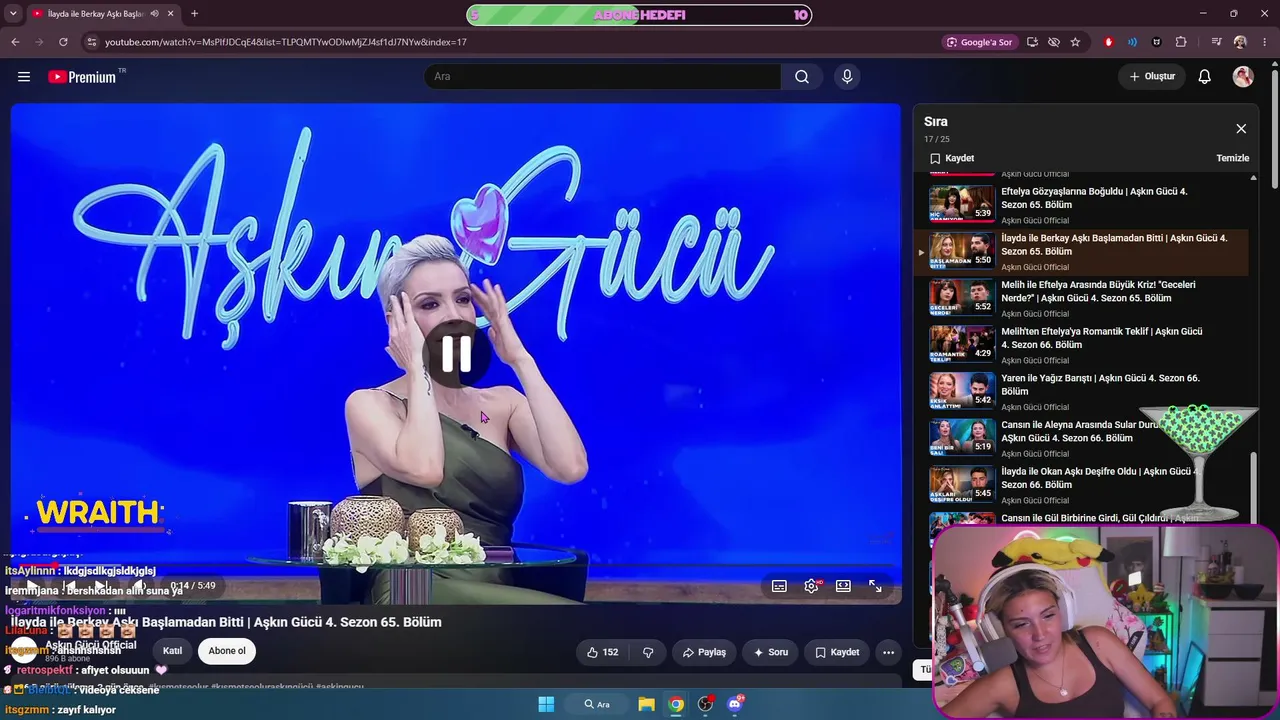Seek on the video progress bar
Image resolution: width=1280 pixels, height=720 pixels.
pos(456,565)
